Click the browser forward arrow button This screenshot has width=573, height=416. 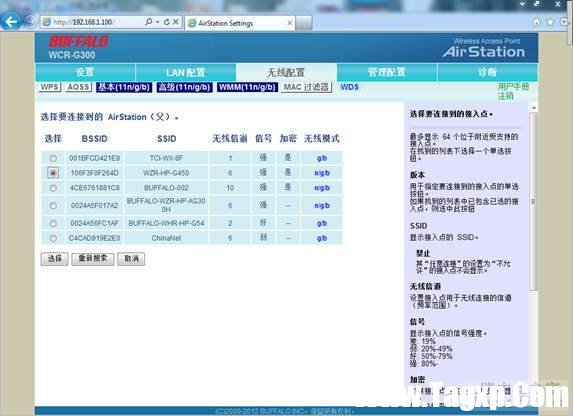[x=29, y=22]
